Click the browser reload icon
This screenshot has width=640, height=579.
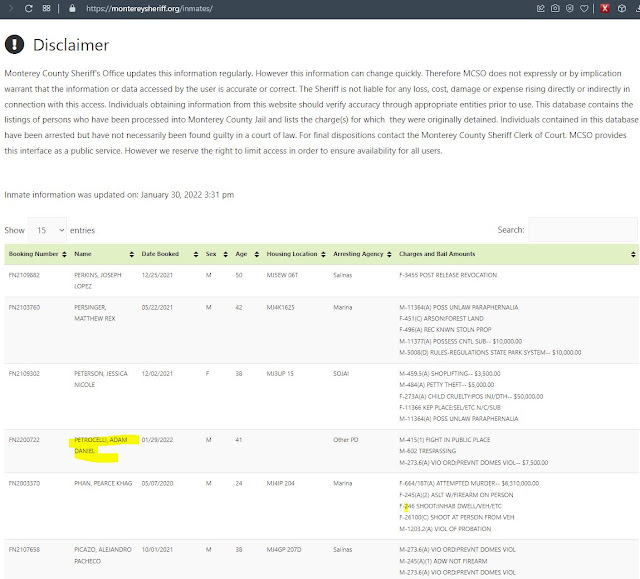click(29, 9)
